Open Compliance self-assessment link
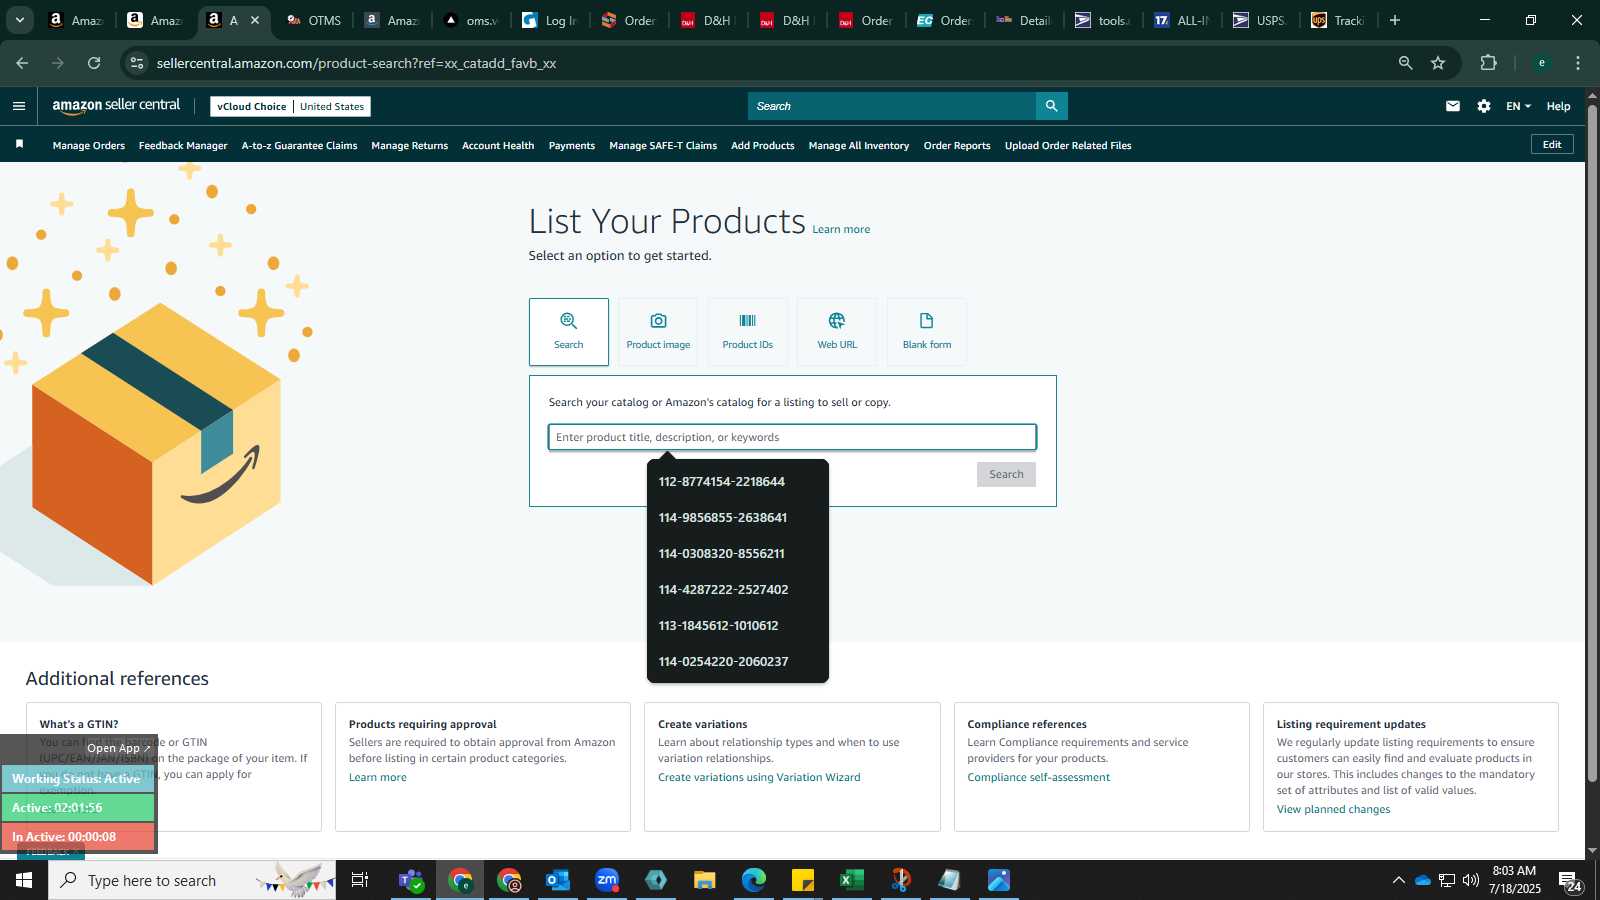This screenshot has height=900, width=1600. (x=1038, y=777)
